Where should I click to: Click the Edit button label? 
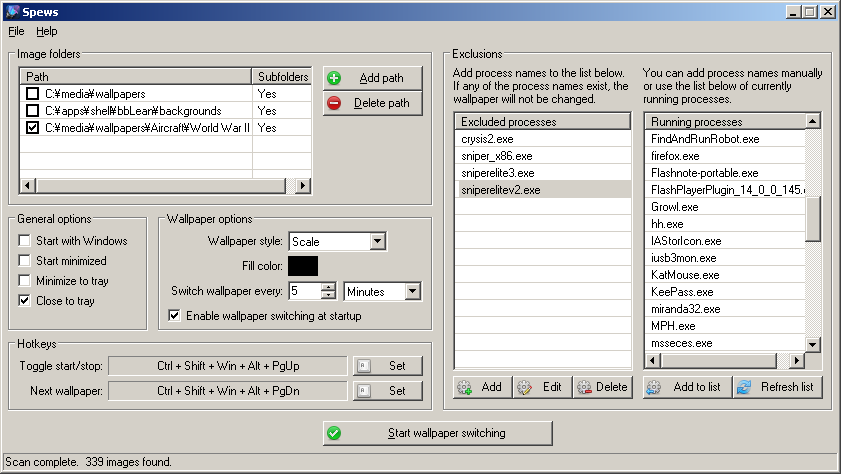(x=552, y=387)
